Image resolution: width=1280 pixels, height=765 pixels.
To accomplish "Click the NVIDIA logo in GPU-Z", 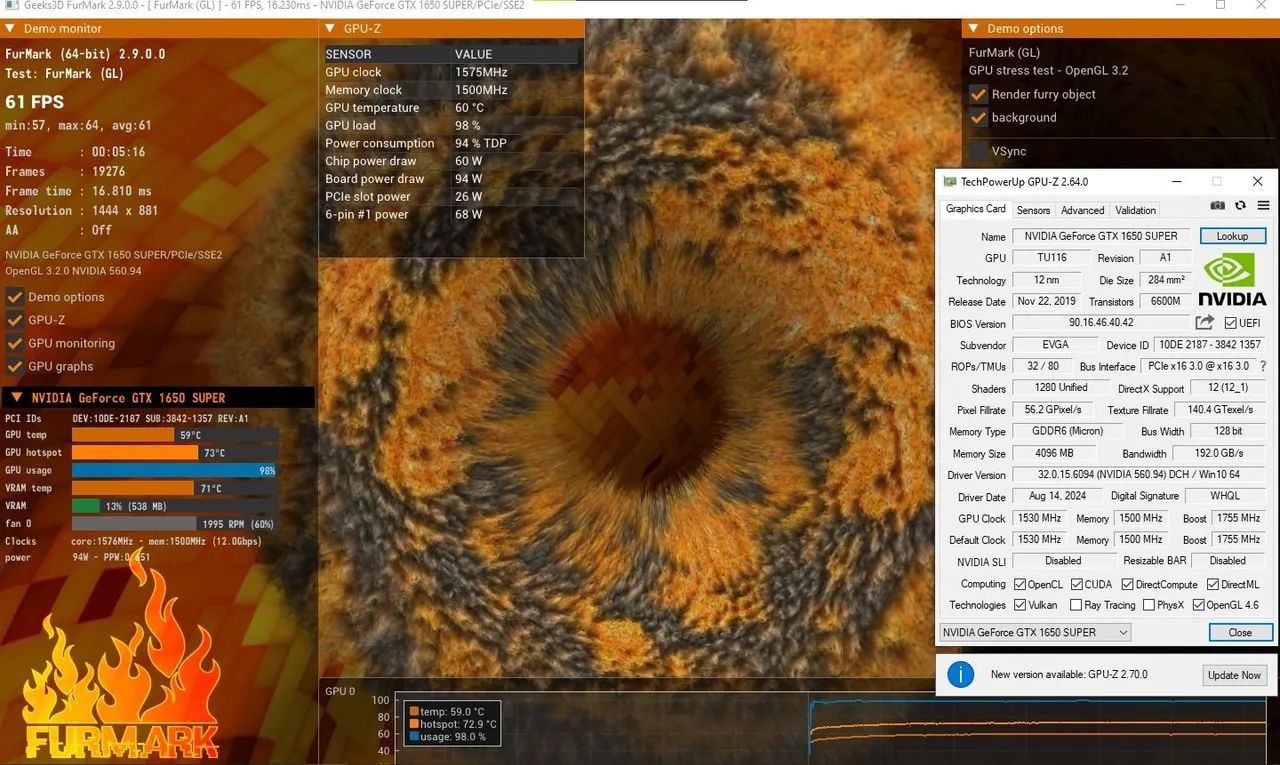I will [x=1232, y=280].
